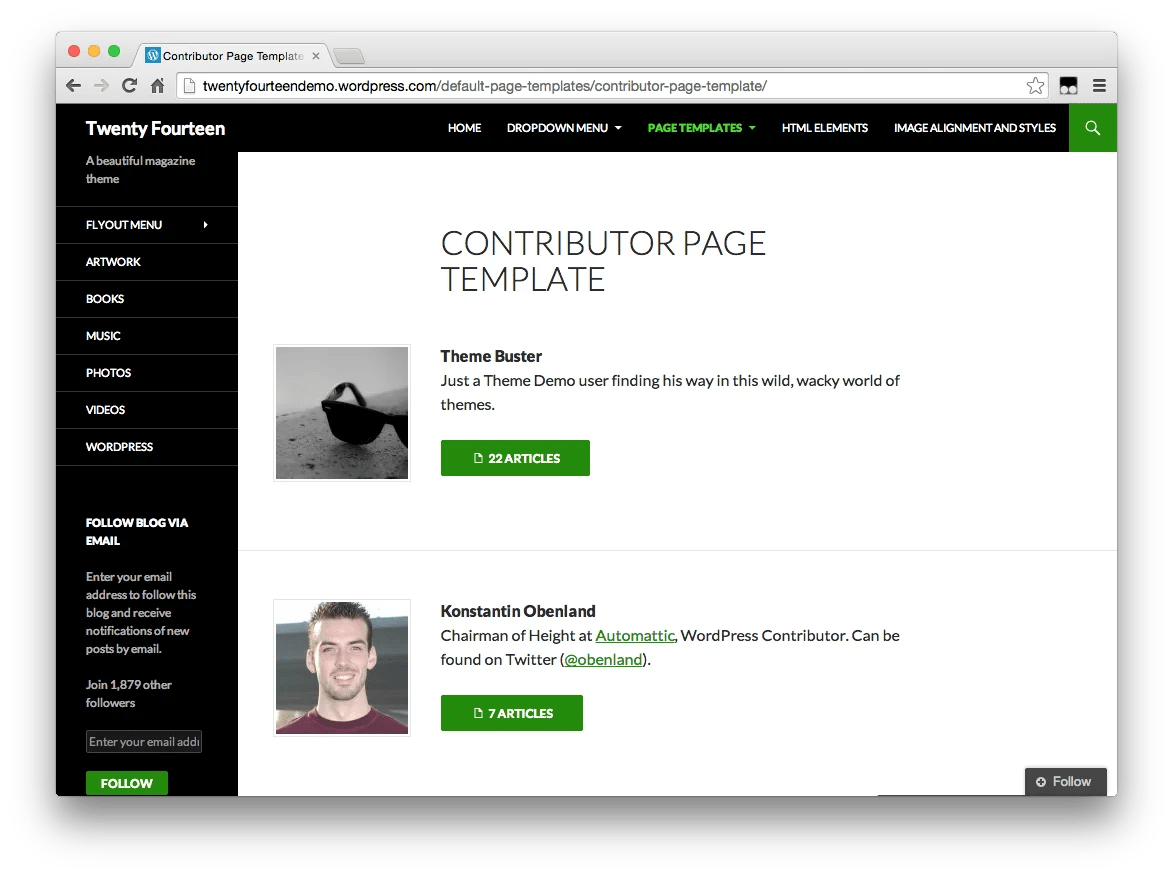Click the WordPress favicon on the tab
This screenshot has height=876, width=1173.
click(x=153, y=55)
